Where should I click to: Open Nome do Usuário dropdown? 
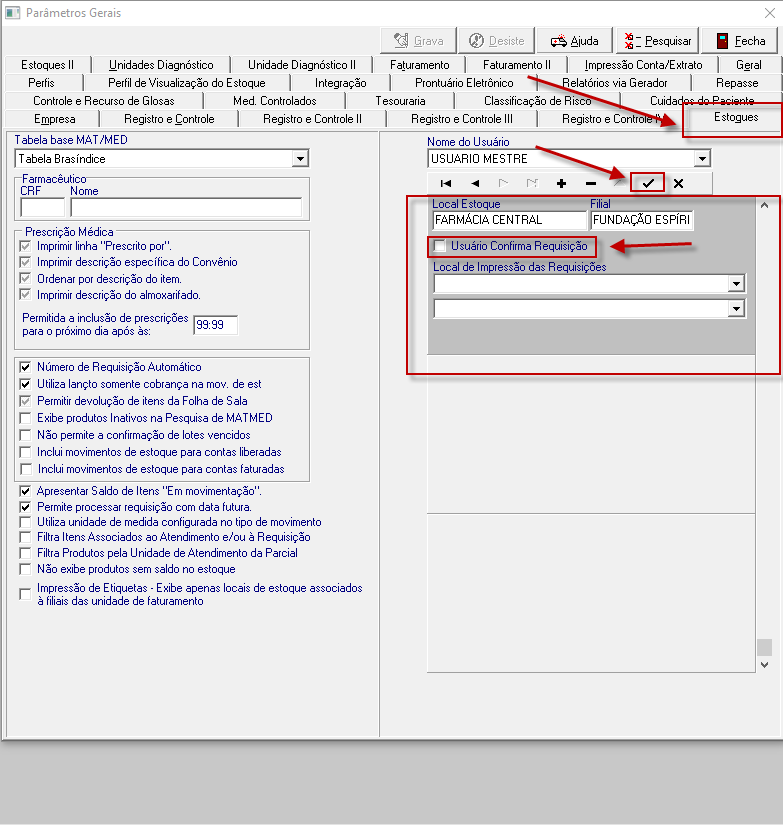[x=702, y=159]
